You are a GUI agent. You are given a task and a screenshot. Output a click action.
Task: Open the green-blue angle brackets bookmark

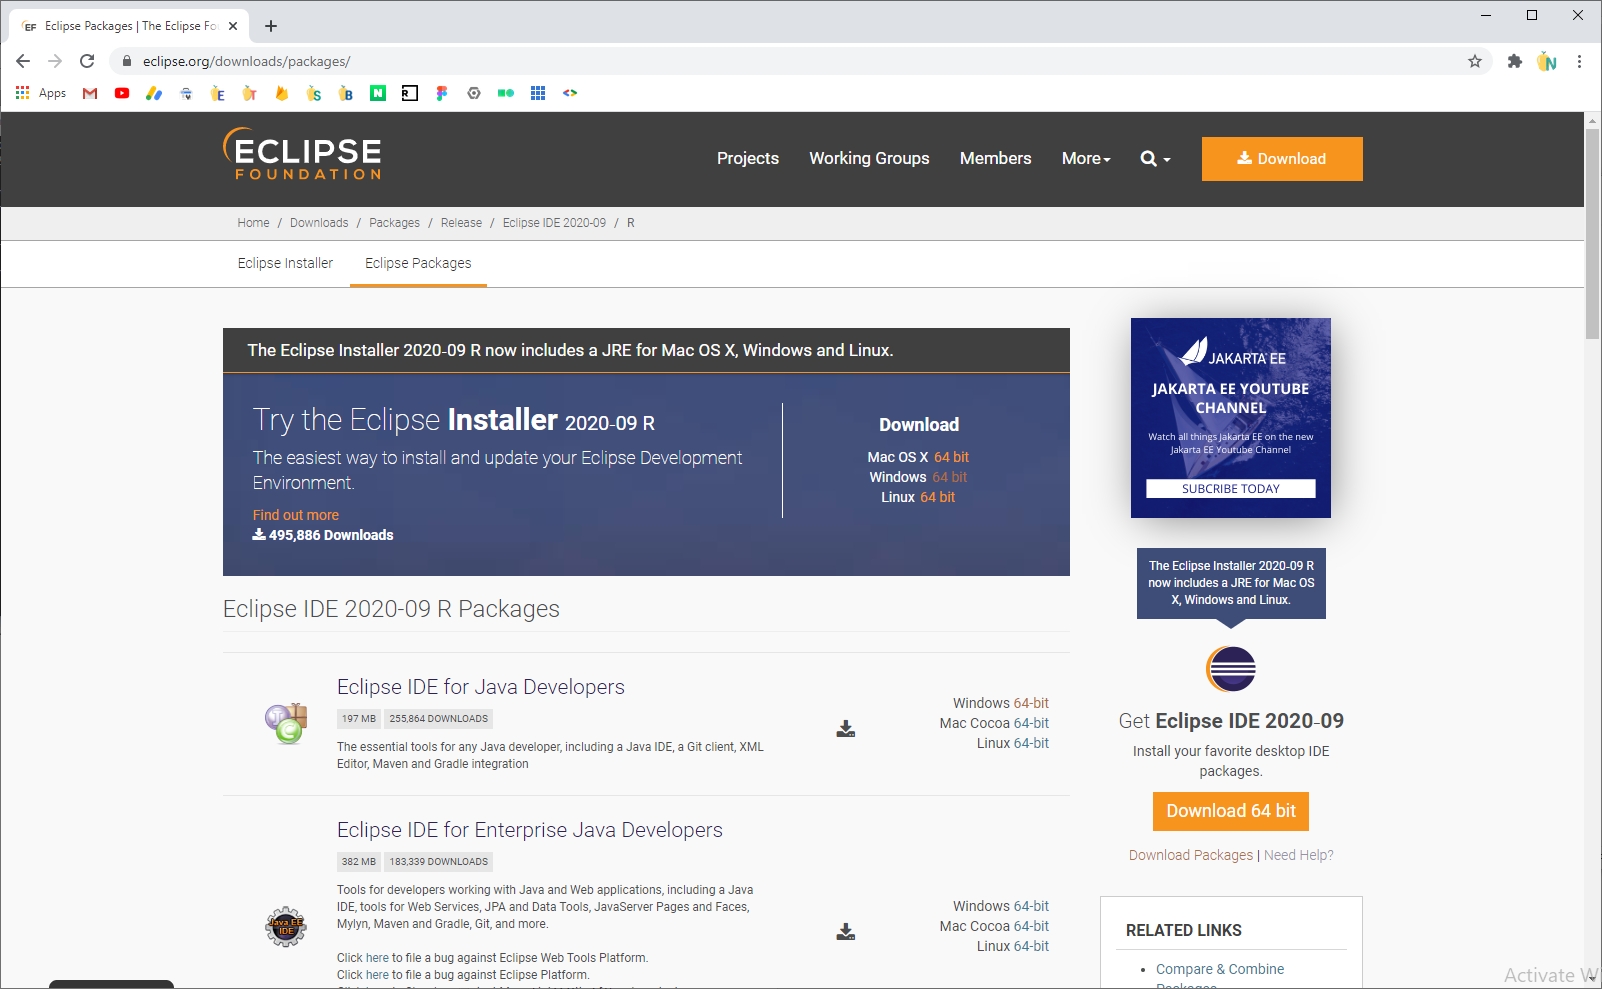tap(570, 93)
